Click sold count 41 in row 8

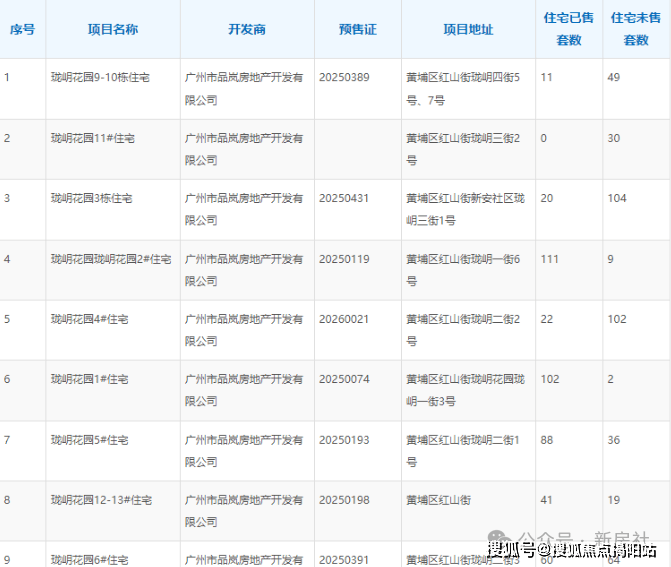(x=546, y=500)
